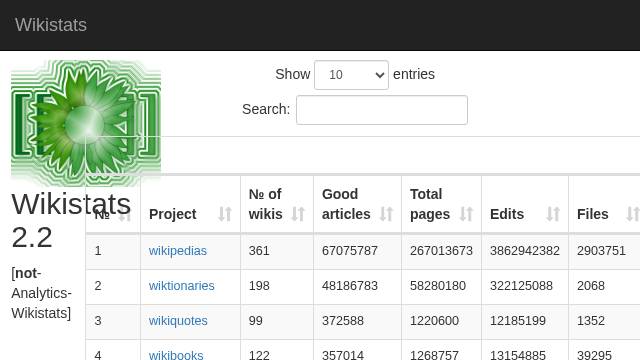Sort by № of wikis column
The image size is (640, 360).
(277, 204)
